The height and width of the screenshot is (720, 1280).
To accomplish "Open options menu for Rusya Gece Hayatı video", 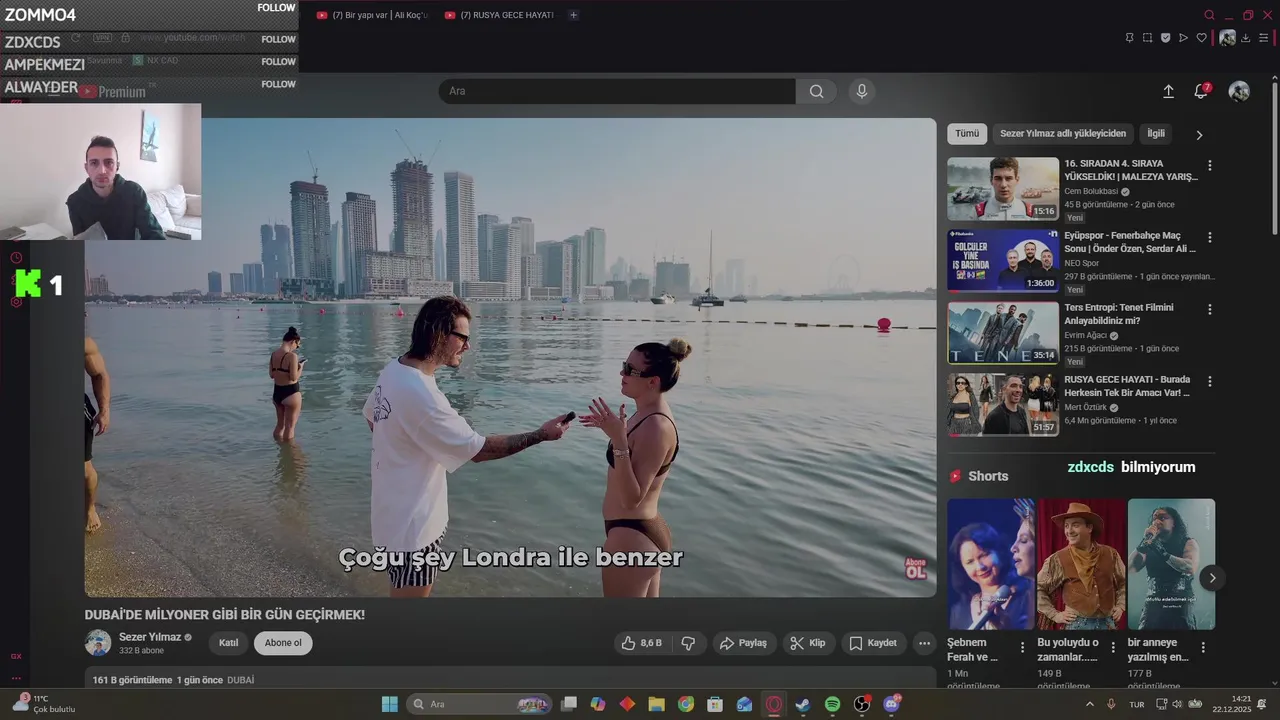I will click(x=1209, y=382).
